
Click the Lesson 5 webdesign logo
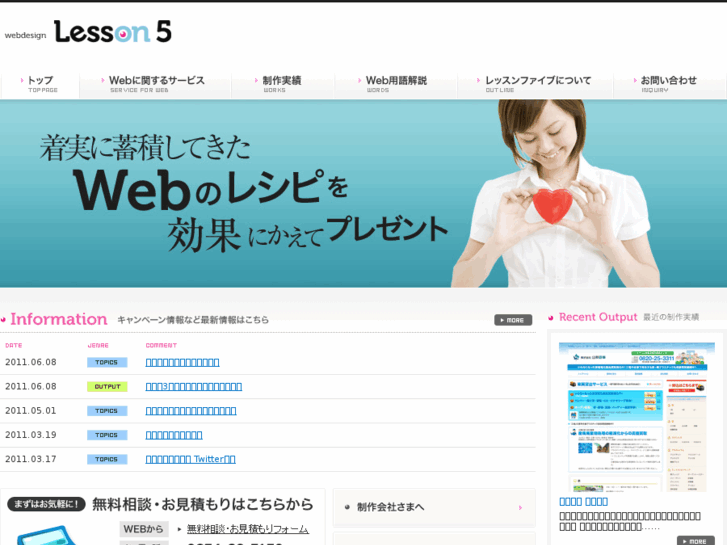(x=88, y=32)
